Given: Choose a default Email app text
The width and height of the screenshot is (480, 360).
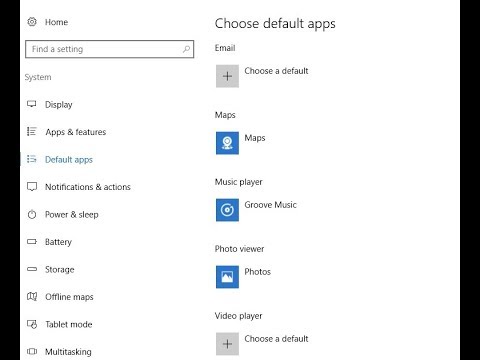Looking at the screenshot, I should pos(276,71).
